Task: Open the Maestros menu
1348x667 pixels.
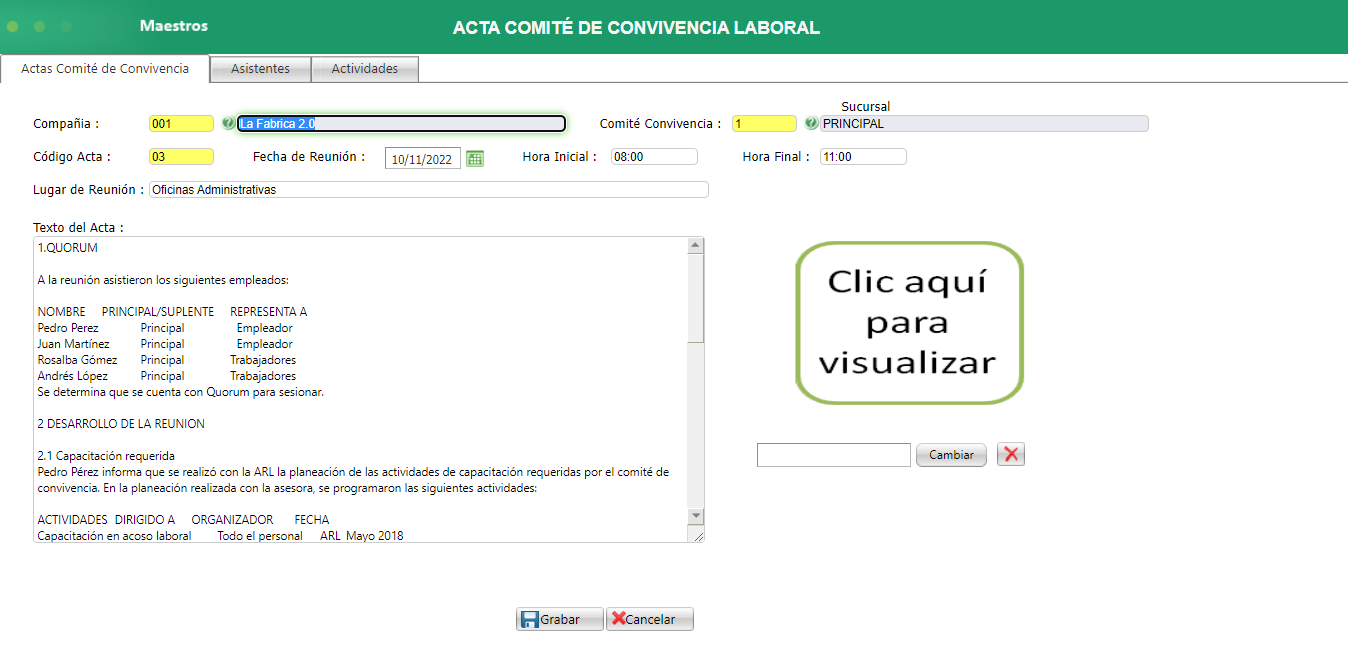Action: [x=172, y=27]
